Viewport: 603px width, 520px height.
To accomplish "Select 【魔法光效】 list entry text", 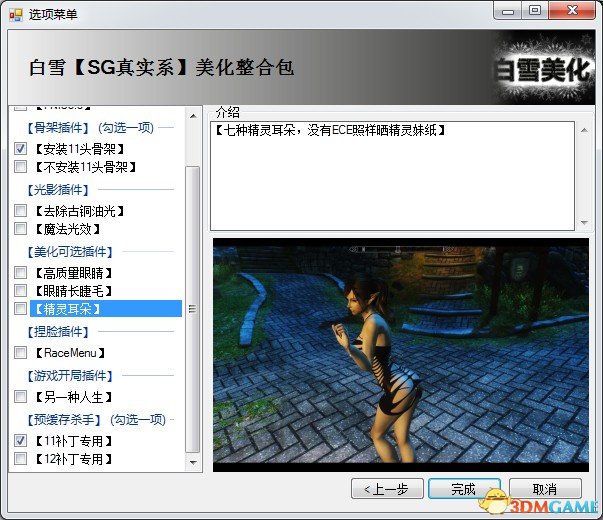I will click(68, 229).
